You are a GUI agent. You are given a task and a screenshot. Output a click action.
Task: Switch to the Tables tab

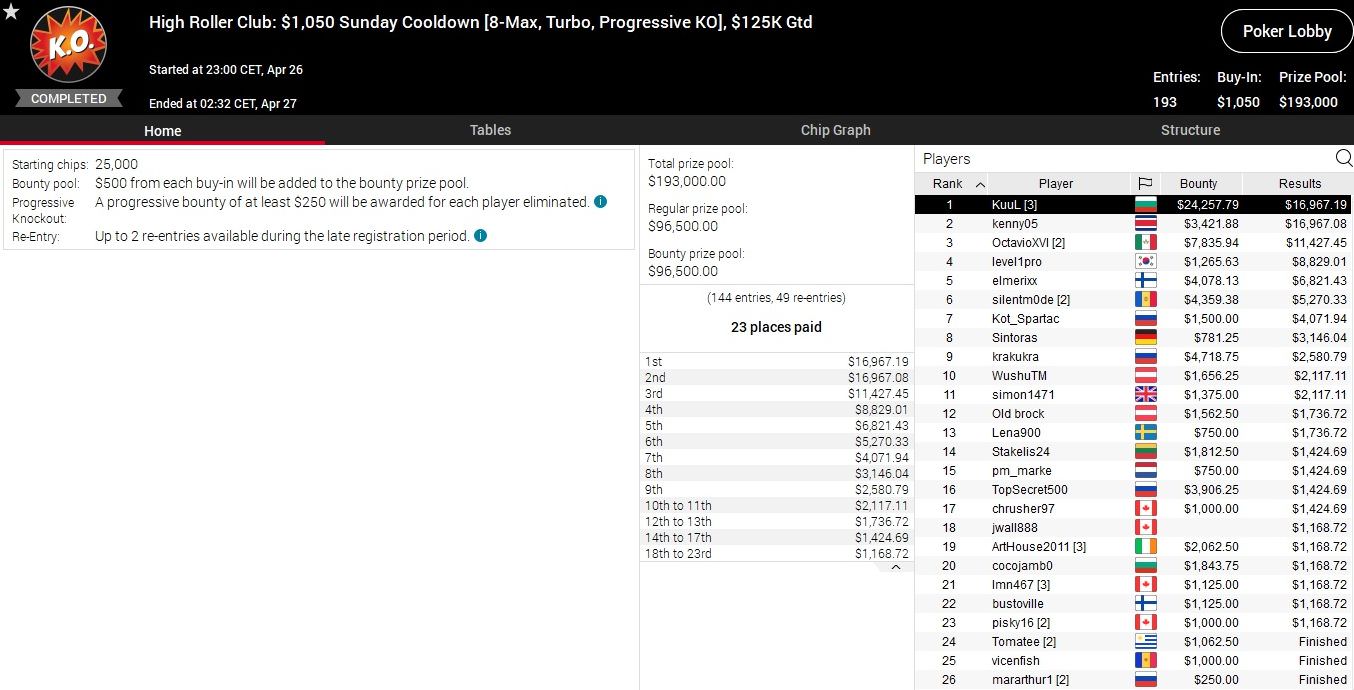click(x=490, y=130)
